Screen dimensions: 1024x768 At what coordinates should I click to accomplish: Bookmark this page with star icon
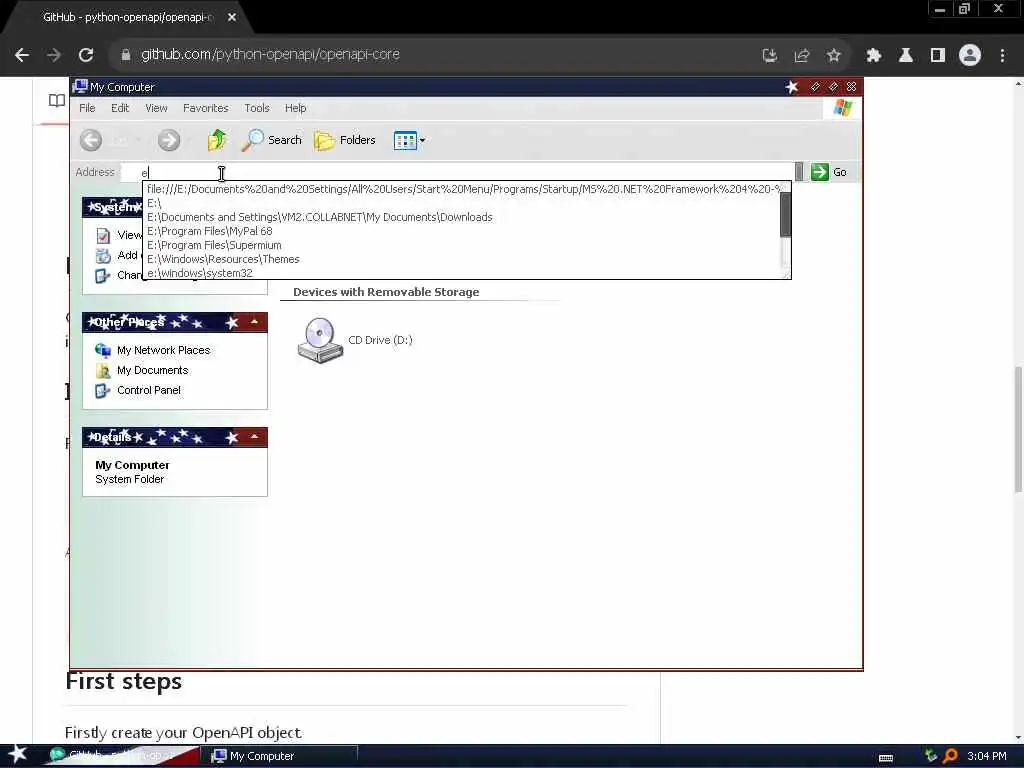click(833, 56)
